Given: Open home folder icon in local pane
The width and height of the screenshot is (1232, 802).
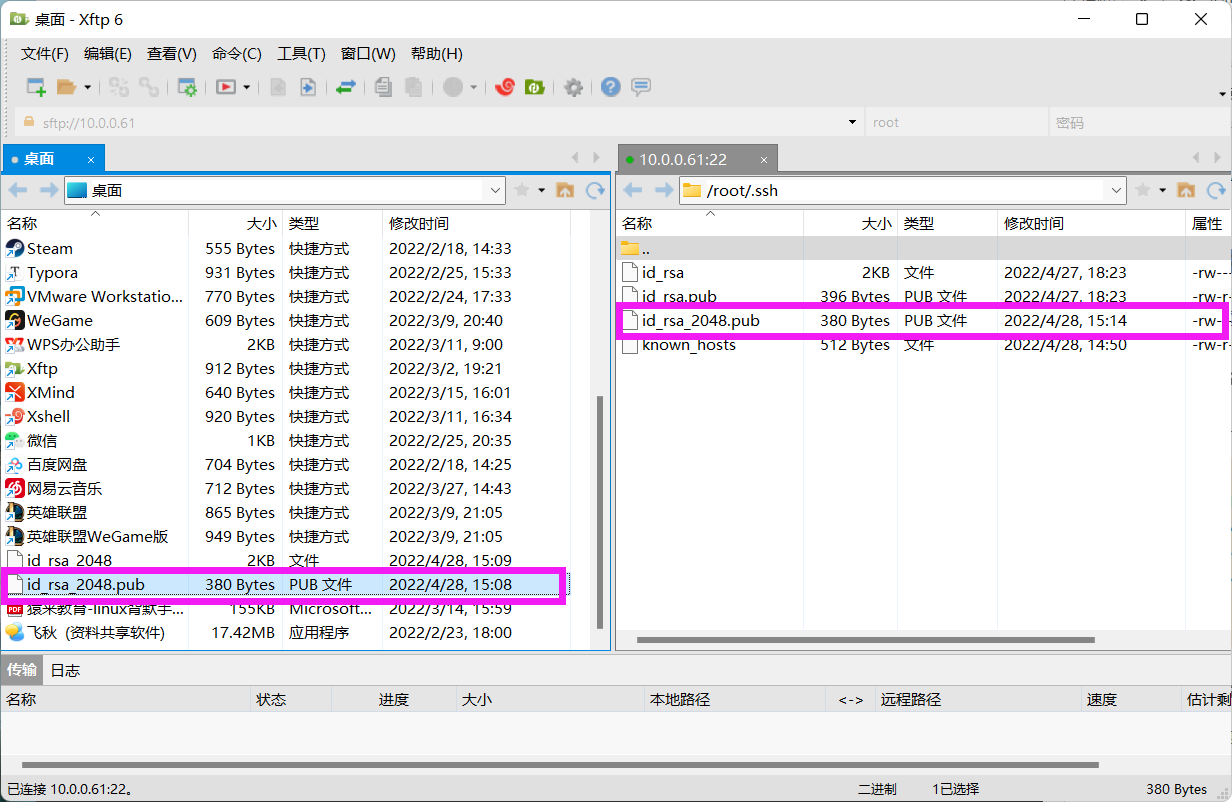Looking at the screenshot, I should point(565,190).
